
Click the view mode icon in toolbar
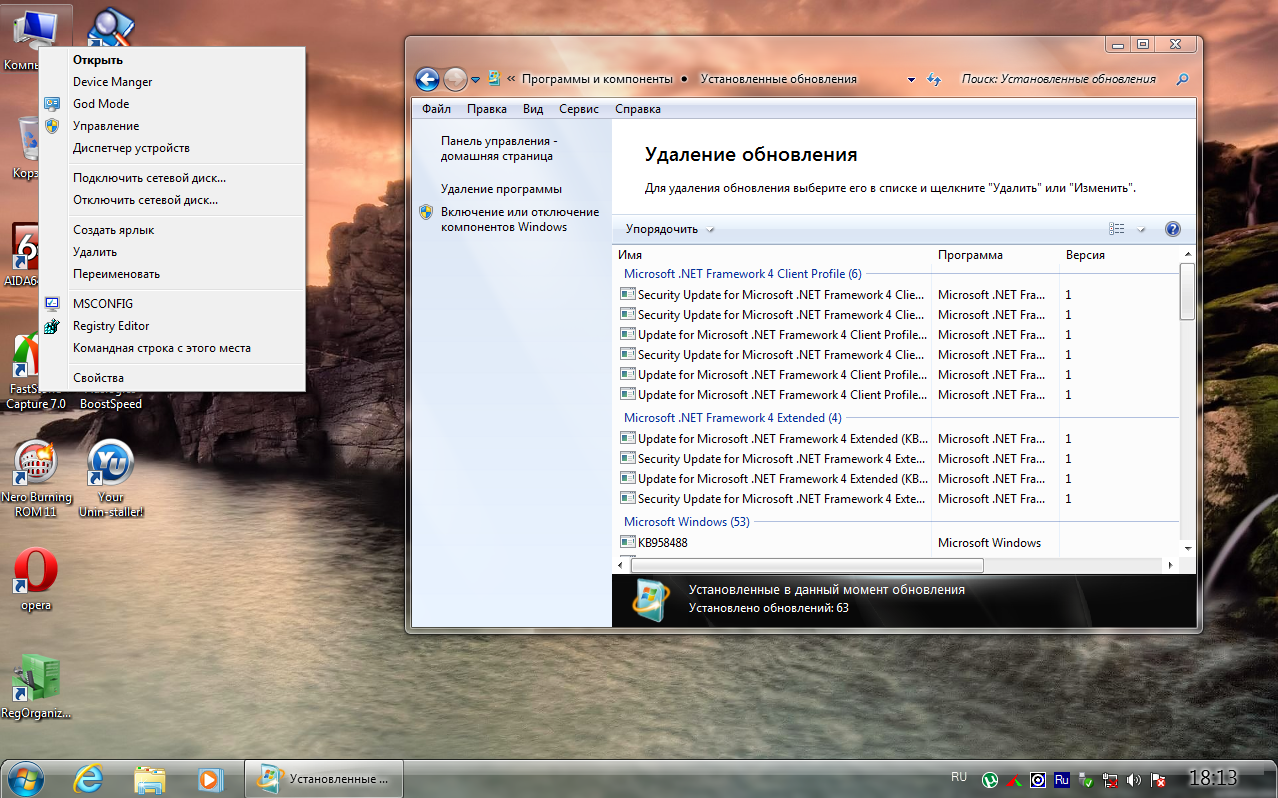1117,229
